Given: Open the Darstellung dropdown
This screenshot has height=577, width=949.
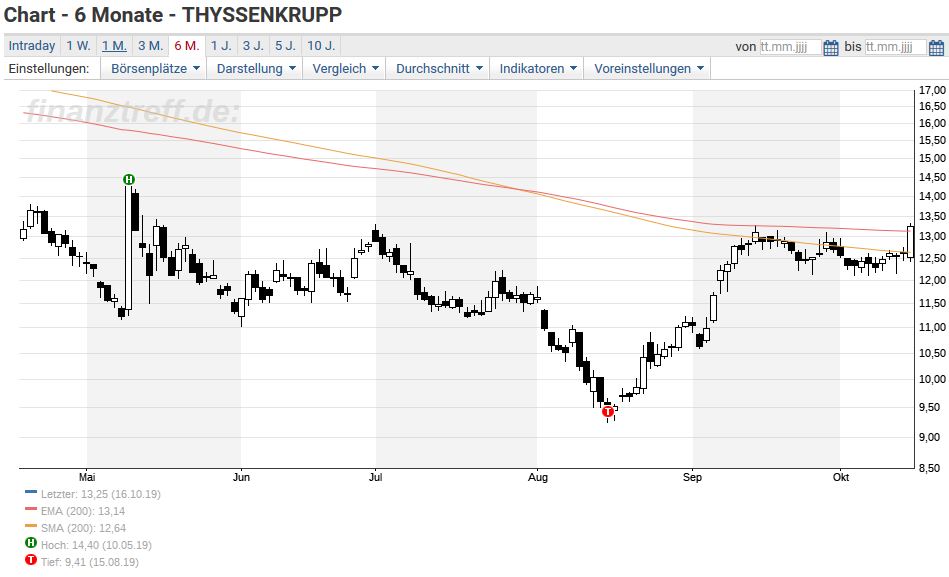Looking at the screenshot, I should (x=256, y=68).
